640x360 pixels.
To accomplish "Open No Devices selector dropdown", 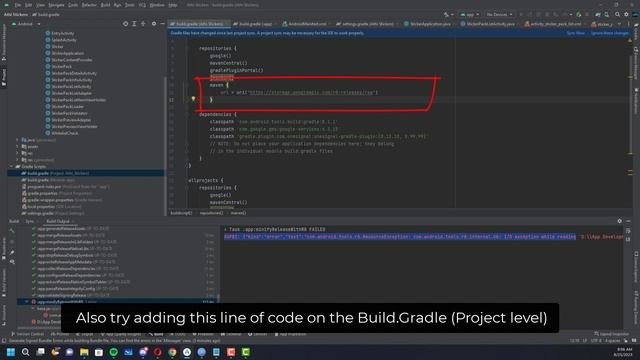I will click(499, 14).
